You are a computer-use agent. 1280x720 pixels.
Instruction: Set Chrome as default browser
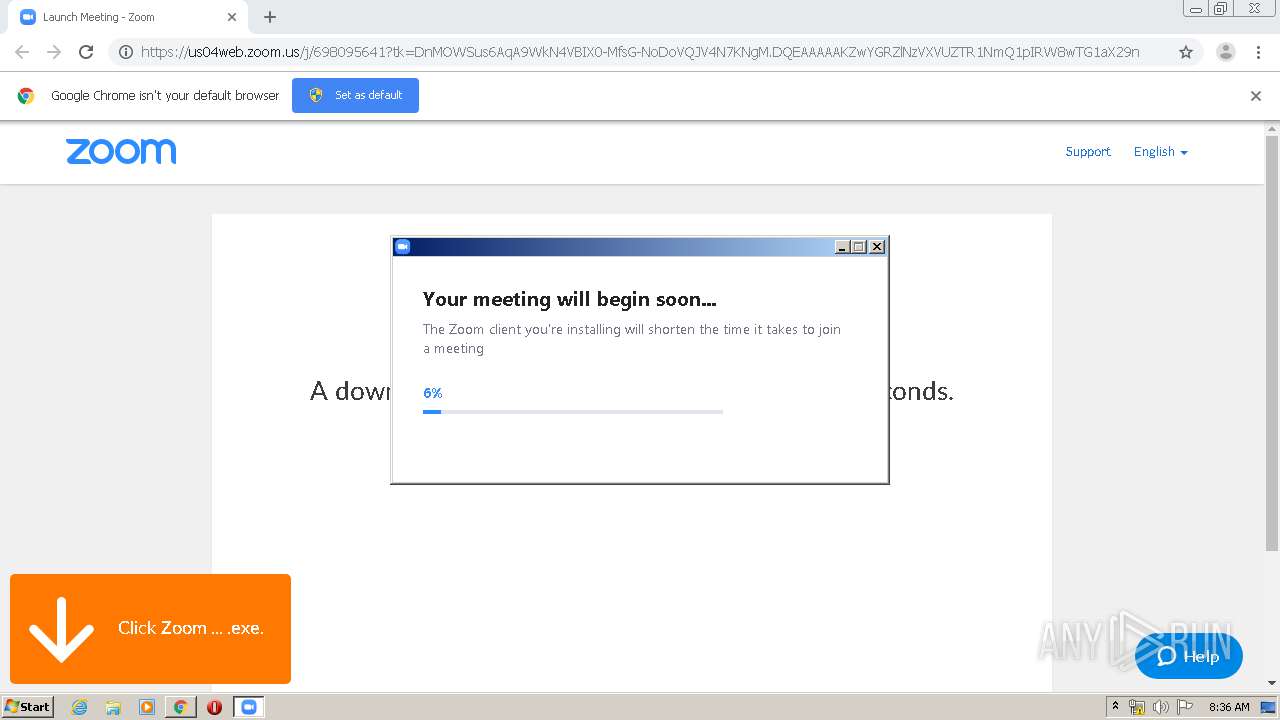tap(355, 95)
